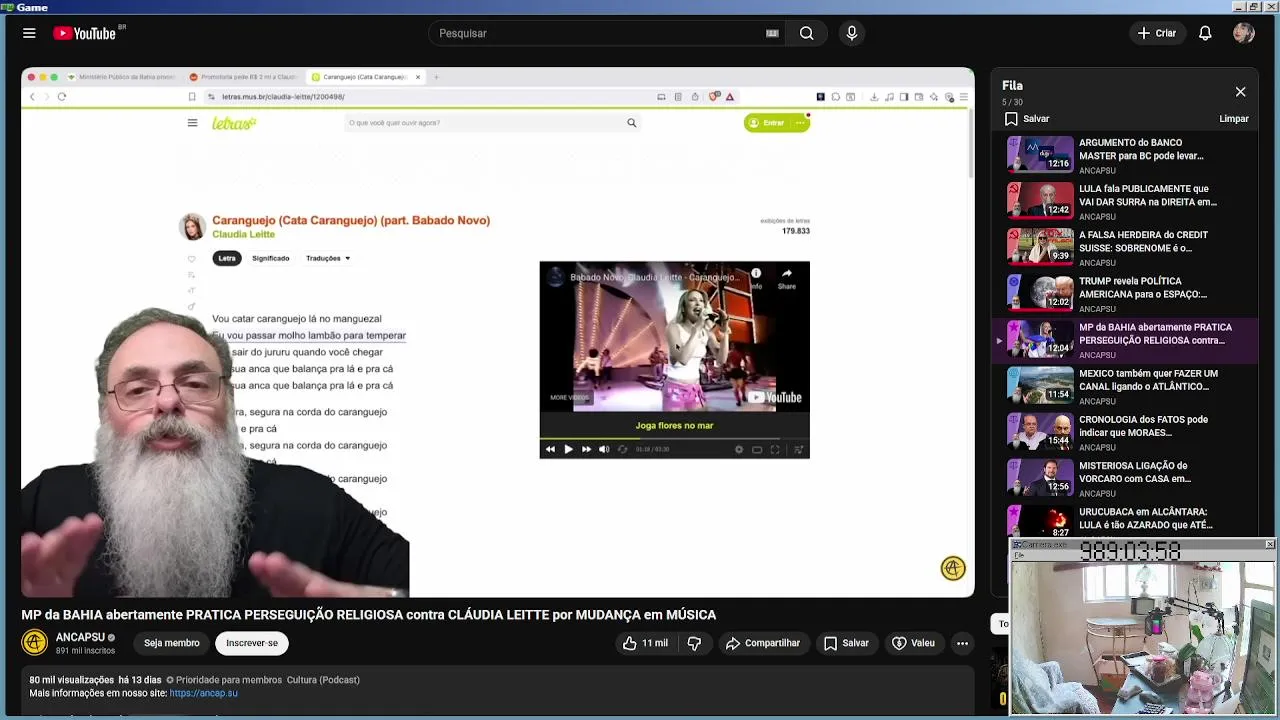Open the Criar create menu

pyautogui.click(x=1157, y=33)
